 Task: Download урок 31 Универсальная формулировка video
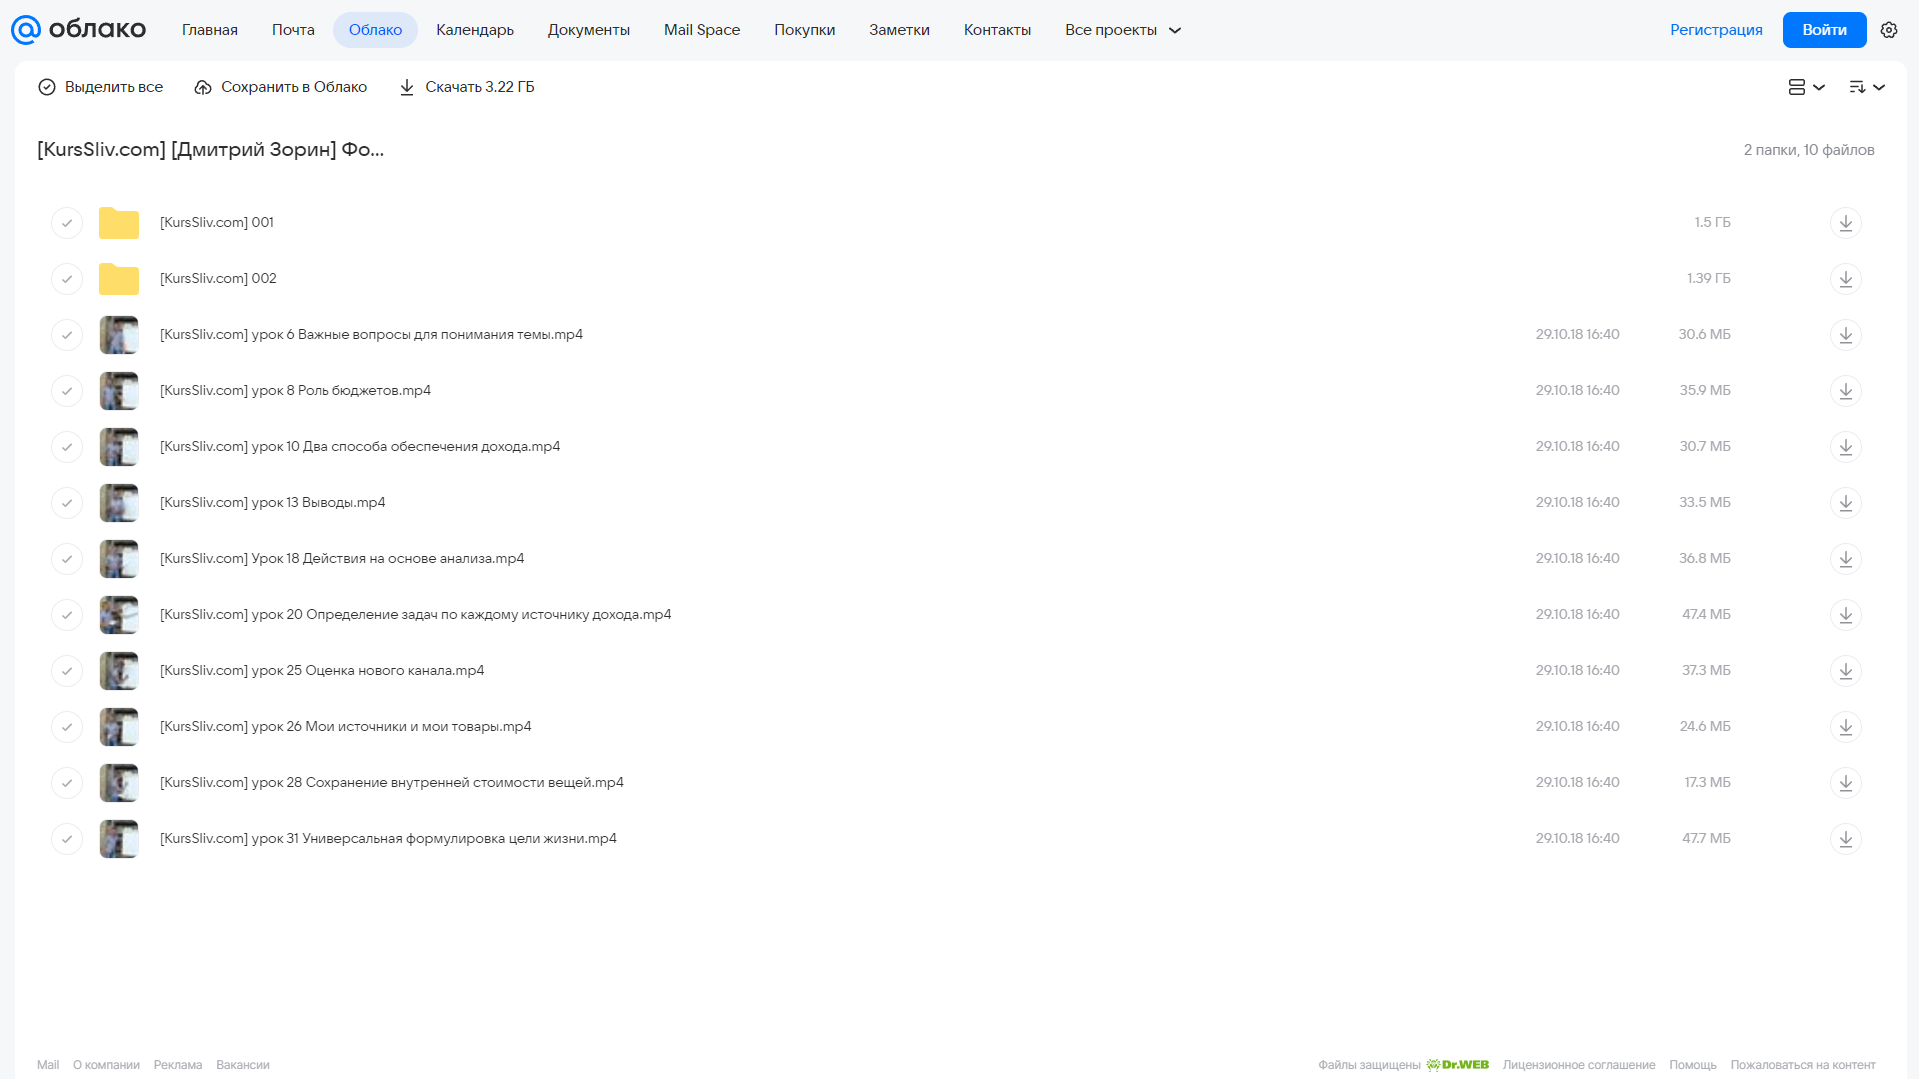pos(1845,838)
